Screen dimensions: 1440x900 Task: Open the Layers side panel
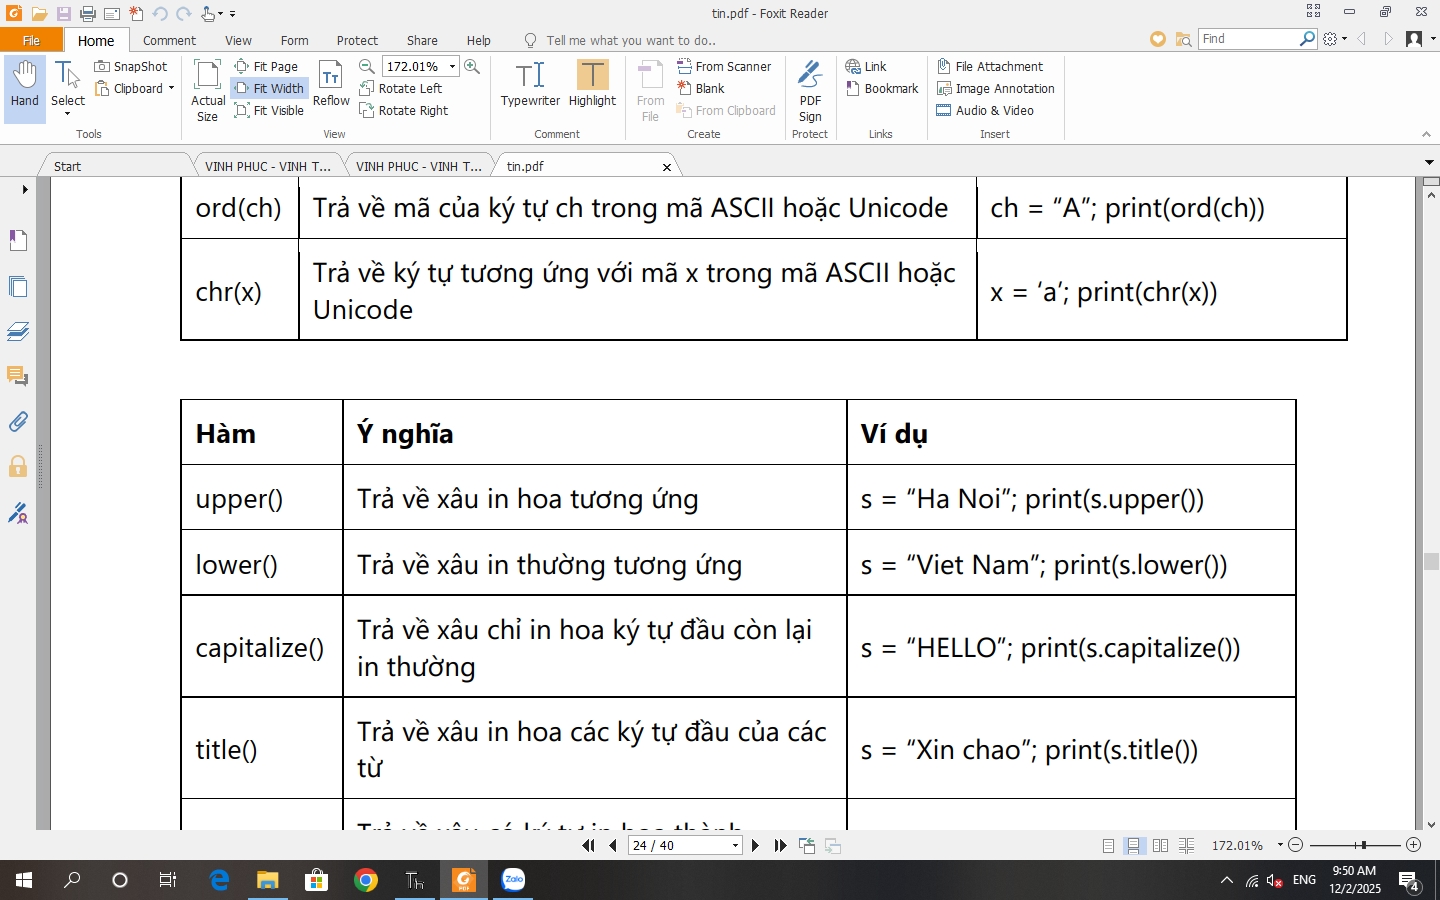(18, 331)
